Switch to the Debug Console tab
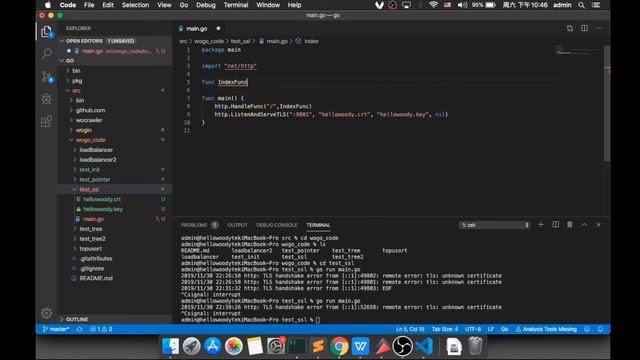 pyautogui.click(x=276, y=225)
